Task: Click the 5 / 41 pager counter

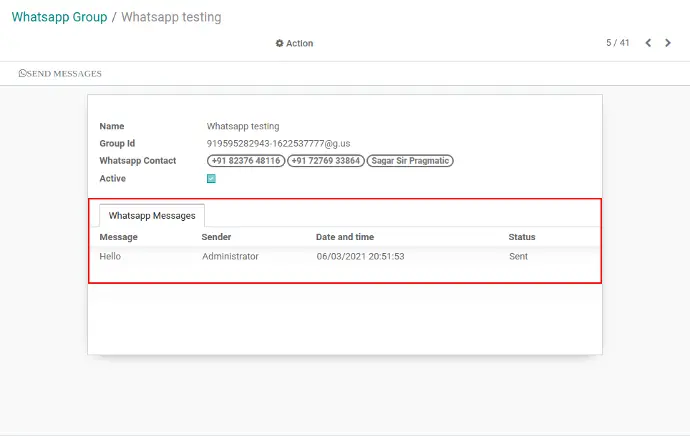Action: 618,43
